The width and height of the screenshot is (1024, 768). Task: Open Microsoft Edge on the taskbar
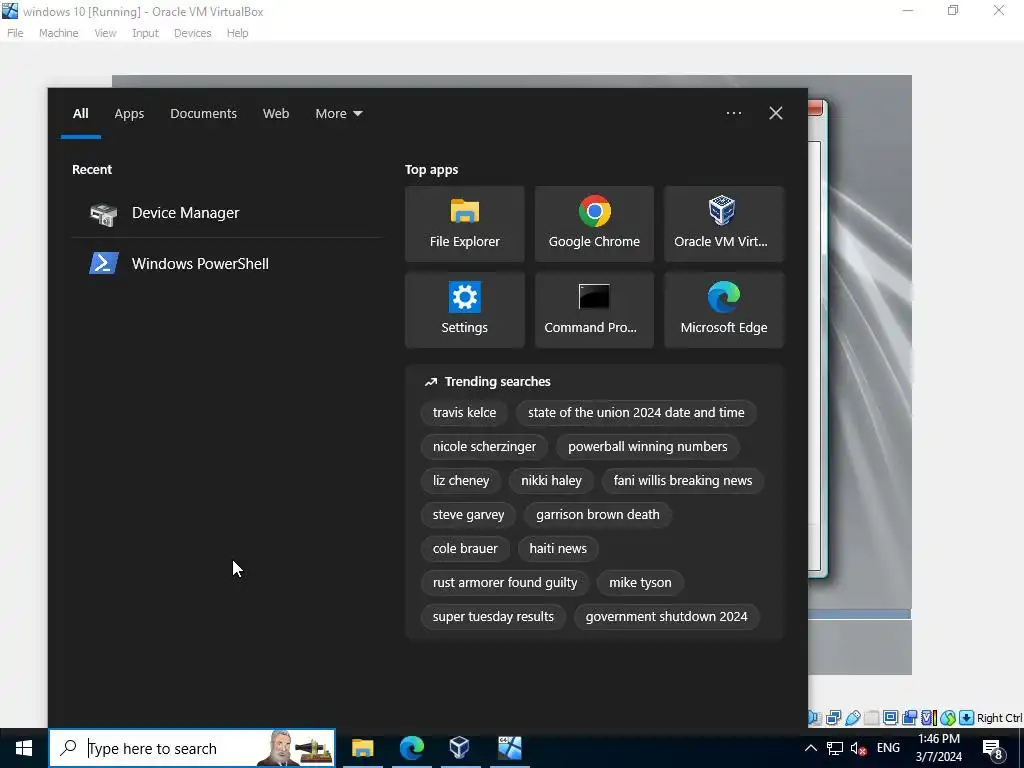(x=411, y=748)
